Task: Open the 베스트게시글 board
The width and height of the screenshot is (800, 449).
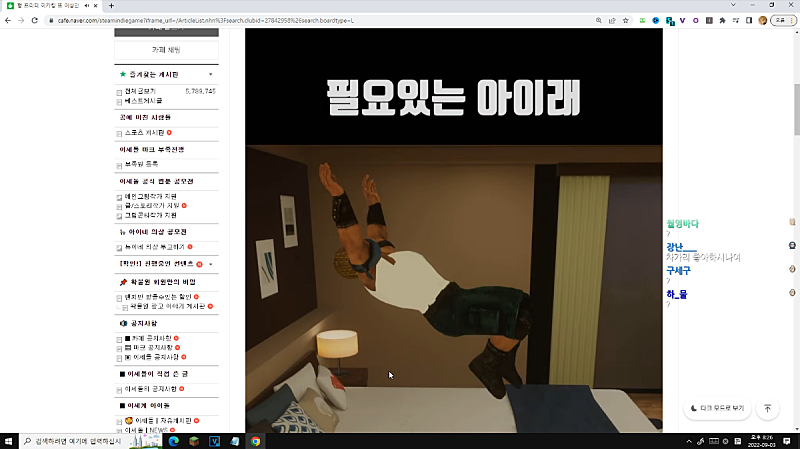Action: click(x=143, y=101)
